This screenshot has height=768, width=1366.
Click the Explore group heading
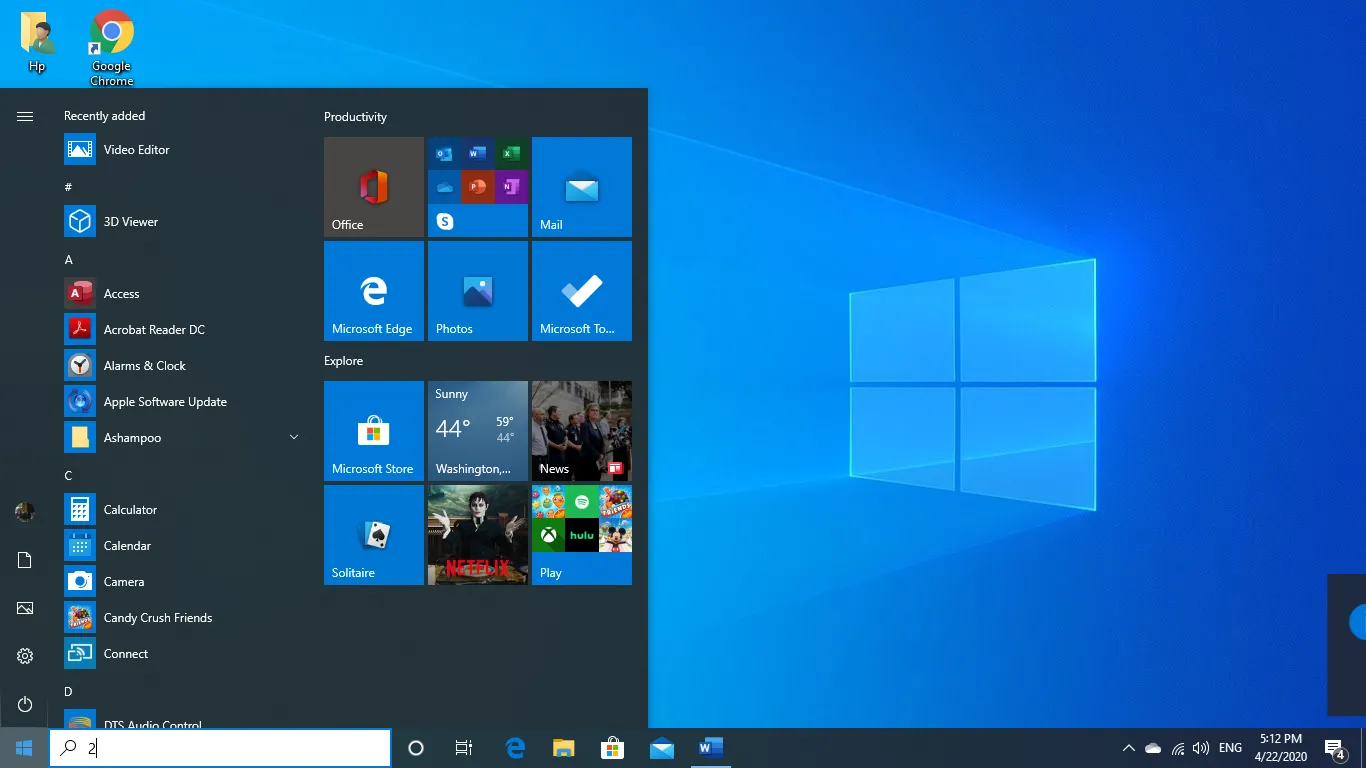click(x=343, y=361)
